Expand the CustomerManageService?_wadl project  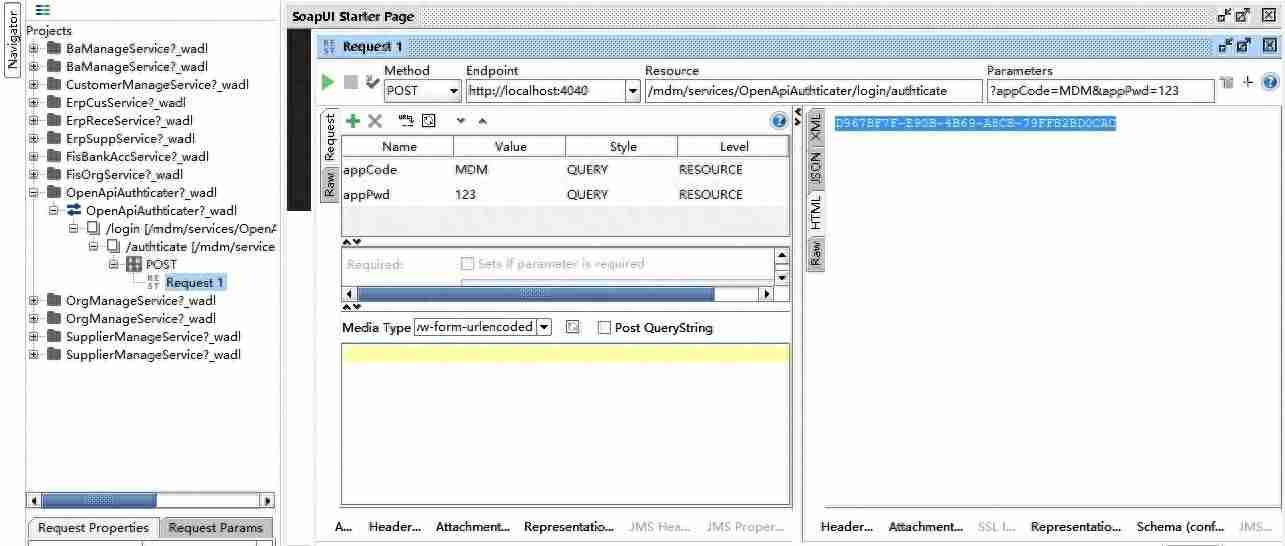34,84
